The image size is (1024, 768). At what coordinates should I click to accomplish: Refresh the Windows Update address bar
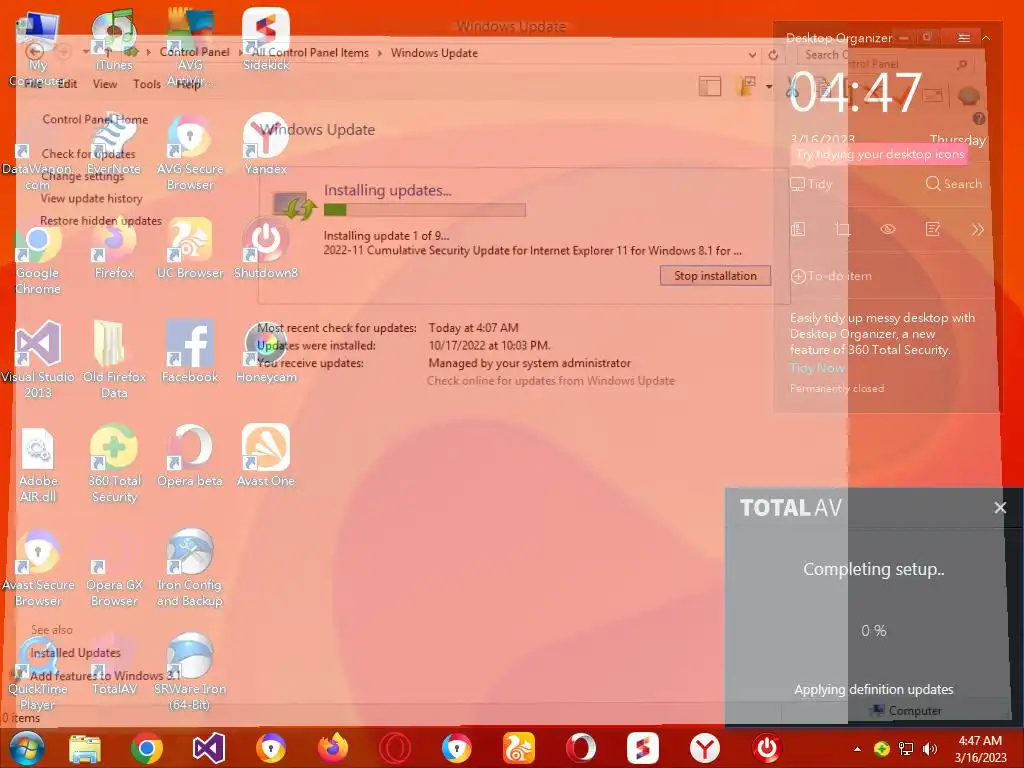tap(773, 55)
